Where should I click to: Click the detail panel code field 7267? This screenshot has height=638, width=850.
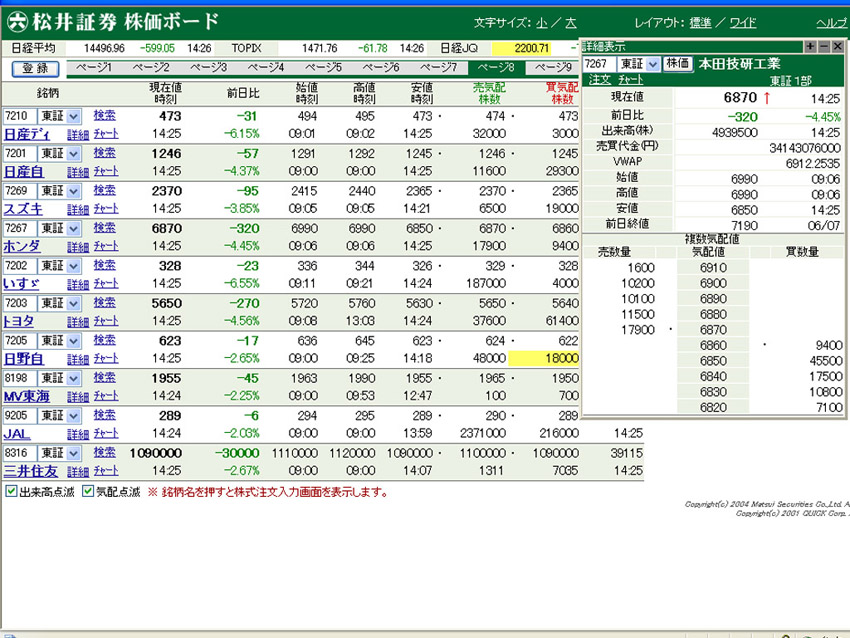[x=600, y=64]
